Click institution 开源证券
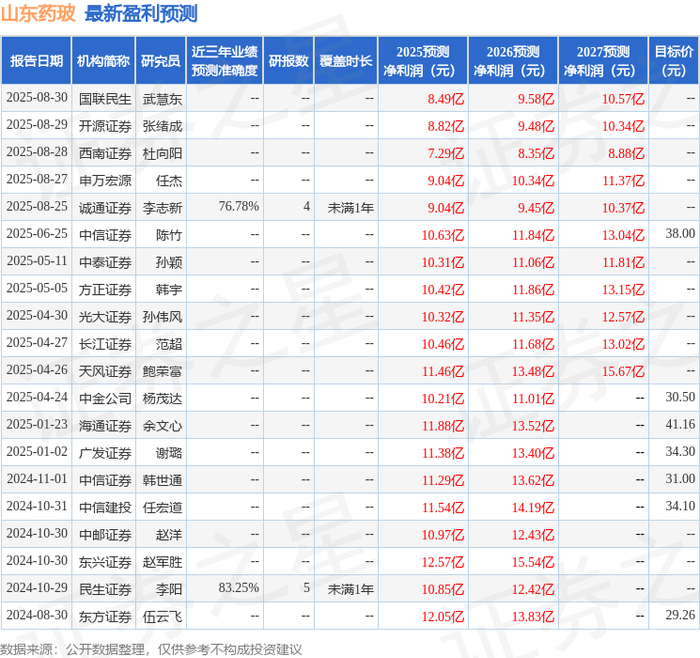 point(105,126)
